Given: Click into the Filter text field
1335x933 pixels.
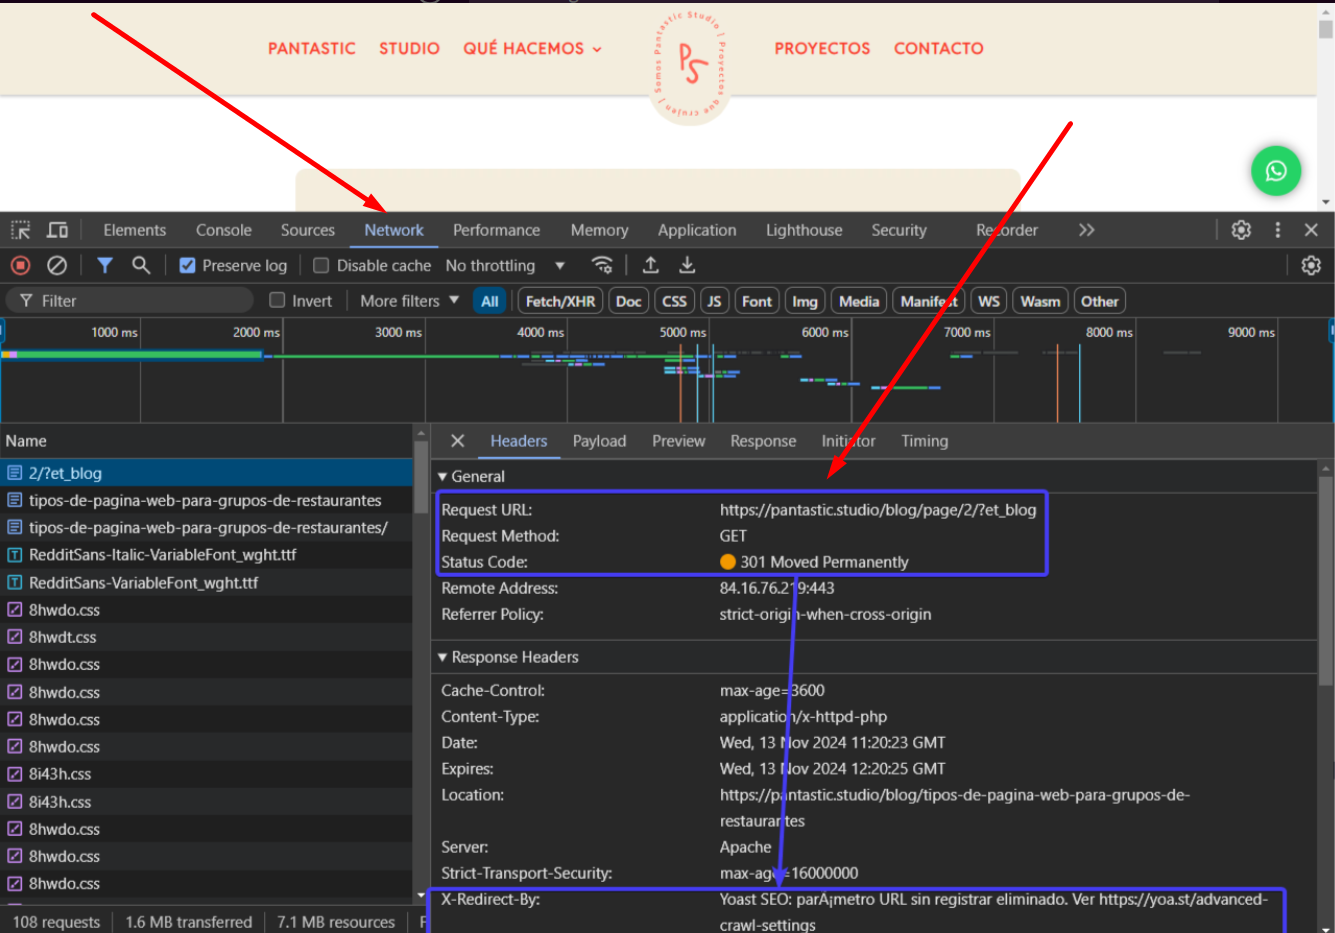Looking at the screenshot, I should tap(130, 300).
